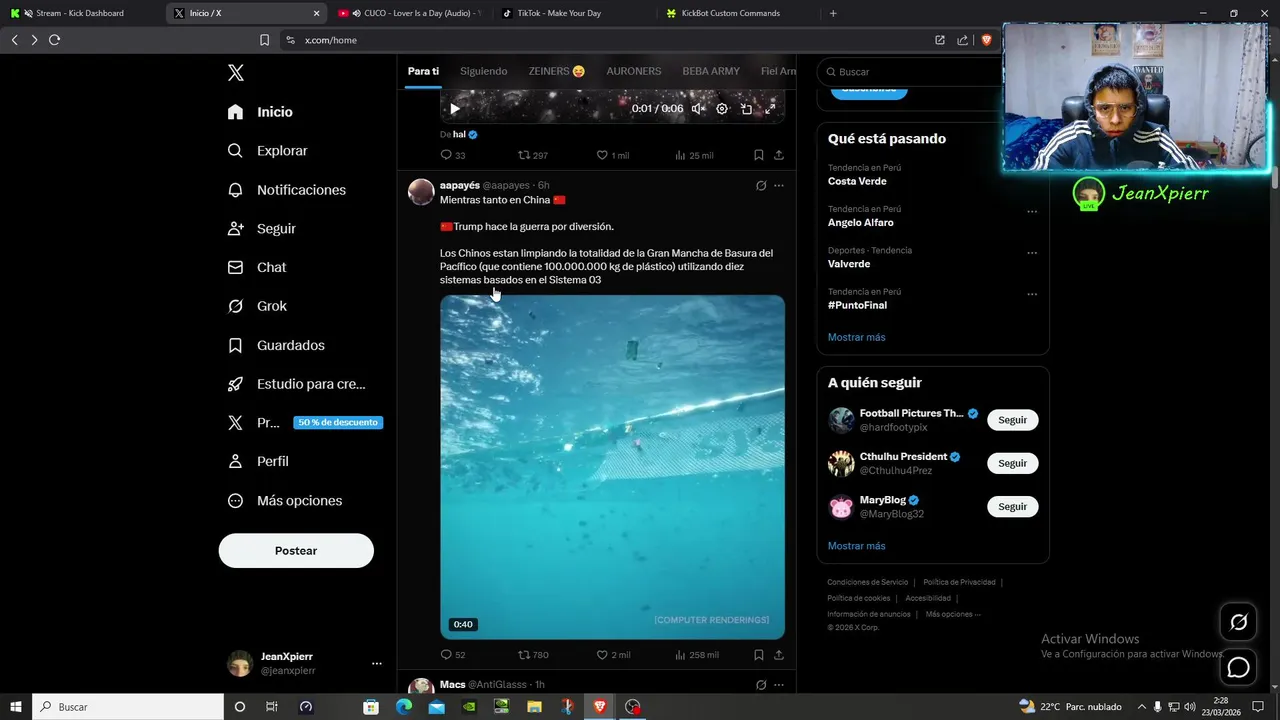1280x720 pixels.
Task: Open more options on aapayés post
Action: [779, 185]
